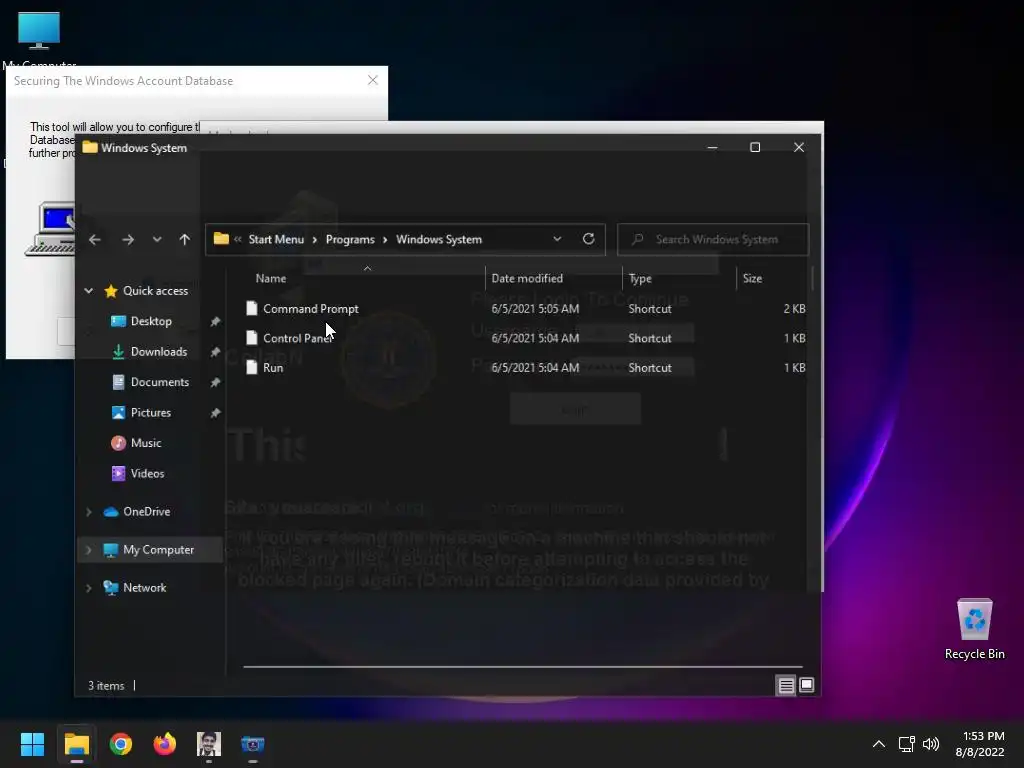This screenshot has width=1024, height=768.
Task: Click Windows System breadcrumb segment
Action: [439, 240]
